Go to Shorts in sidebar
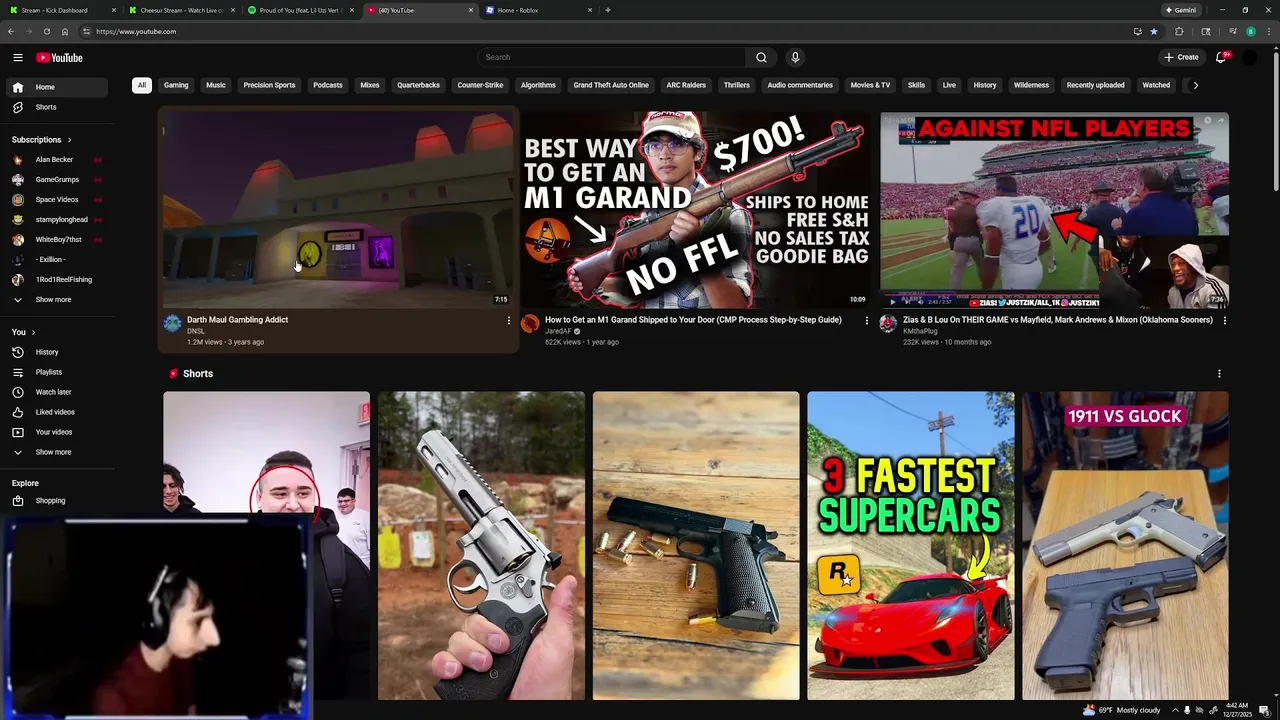1280x720 pixels. tap(57, 107)
